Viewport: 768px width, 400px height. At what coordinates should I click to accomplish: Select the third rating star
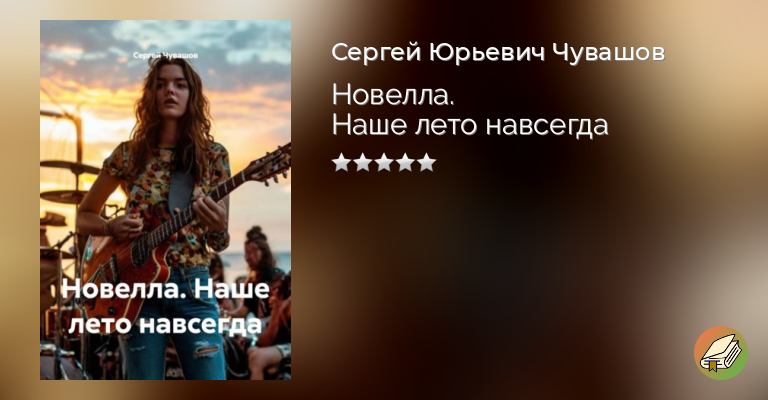click(384, 162)
